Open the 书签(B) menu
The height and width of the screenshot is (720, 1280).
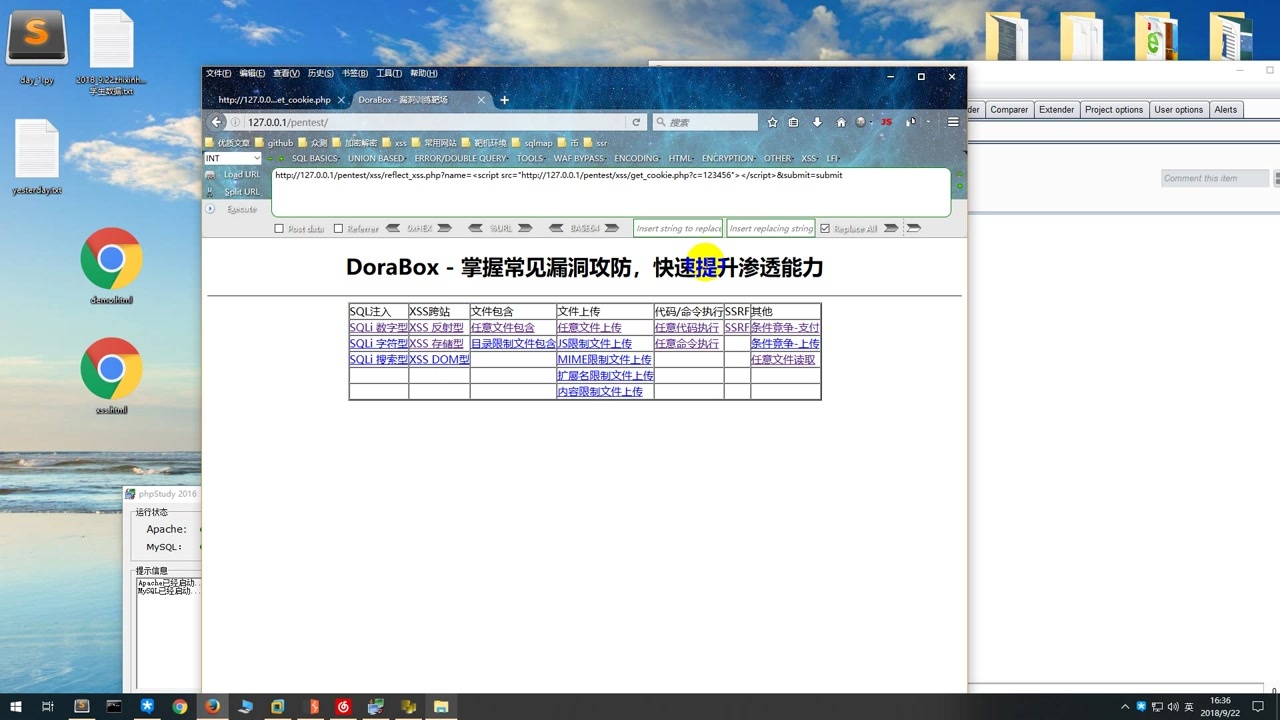pos(355,74)
